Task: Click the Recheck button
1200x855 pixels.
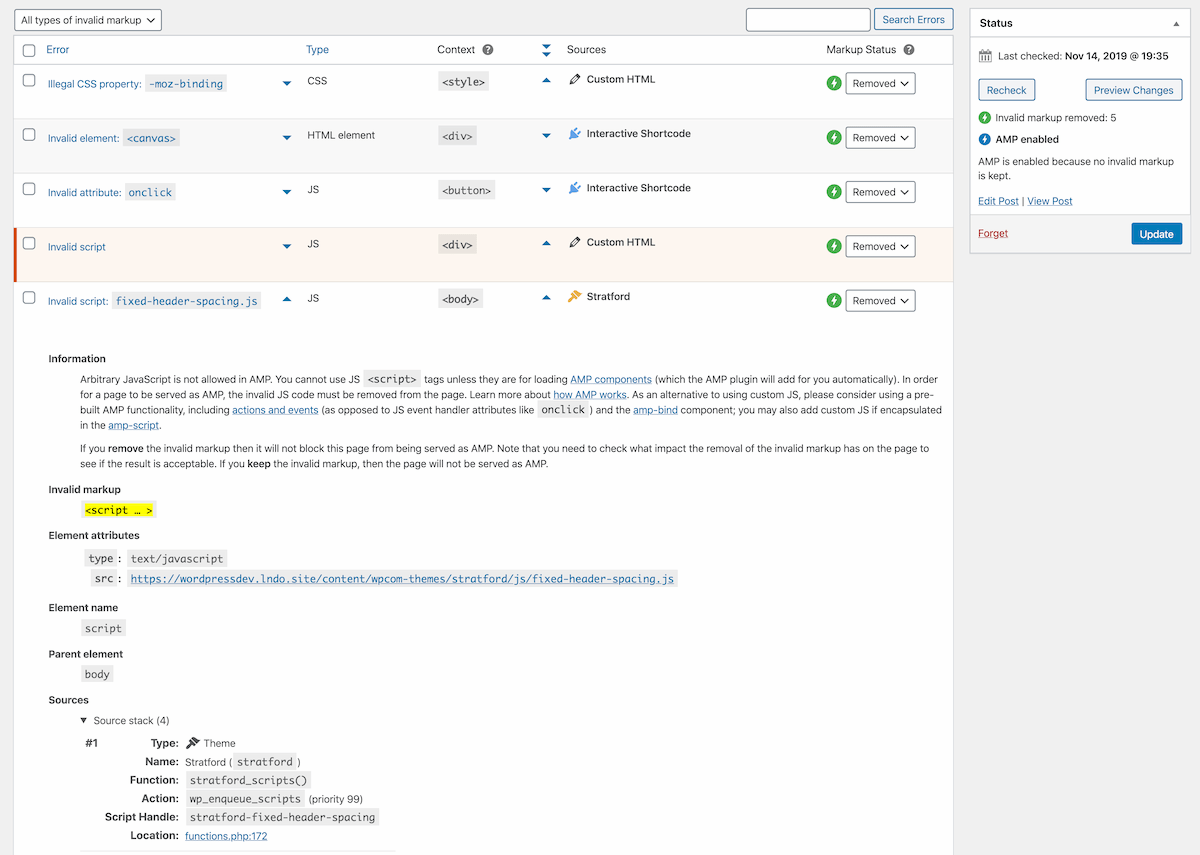Action: pyautogui.click(x=1006, y=90)
